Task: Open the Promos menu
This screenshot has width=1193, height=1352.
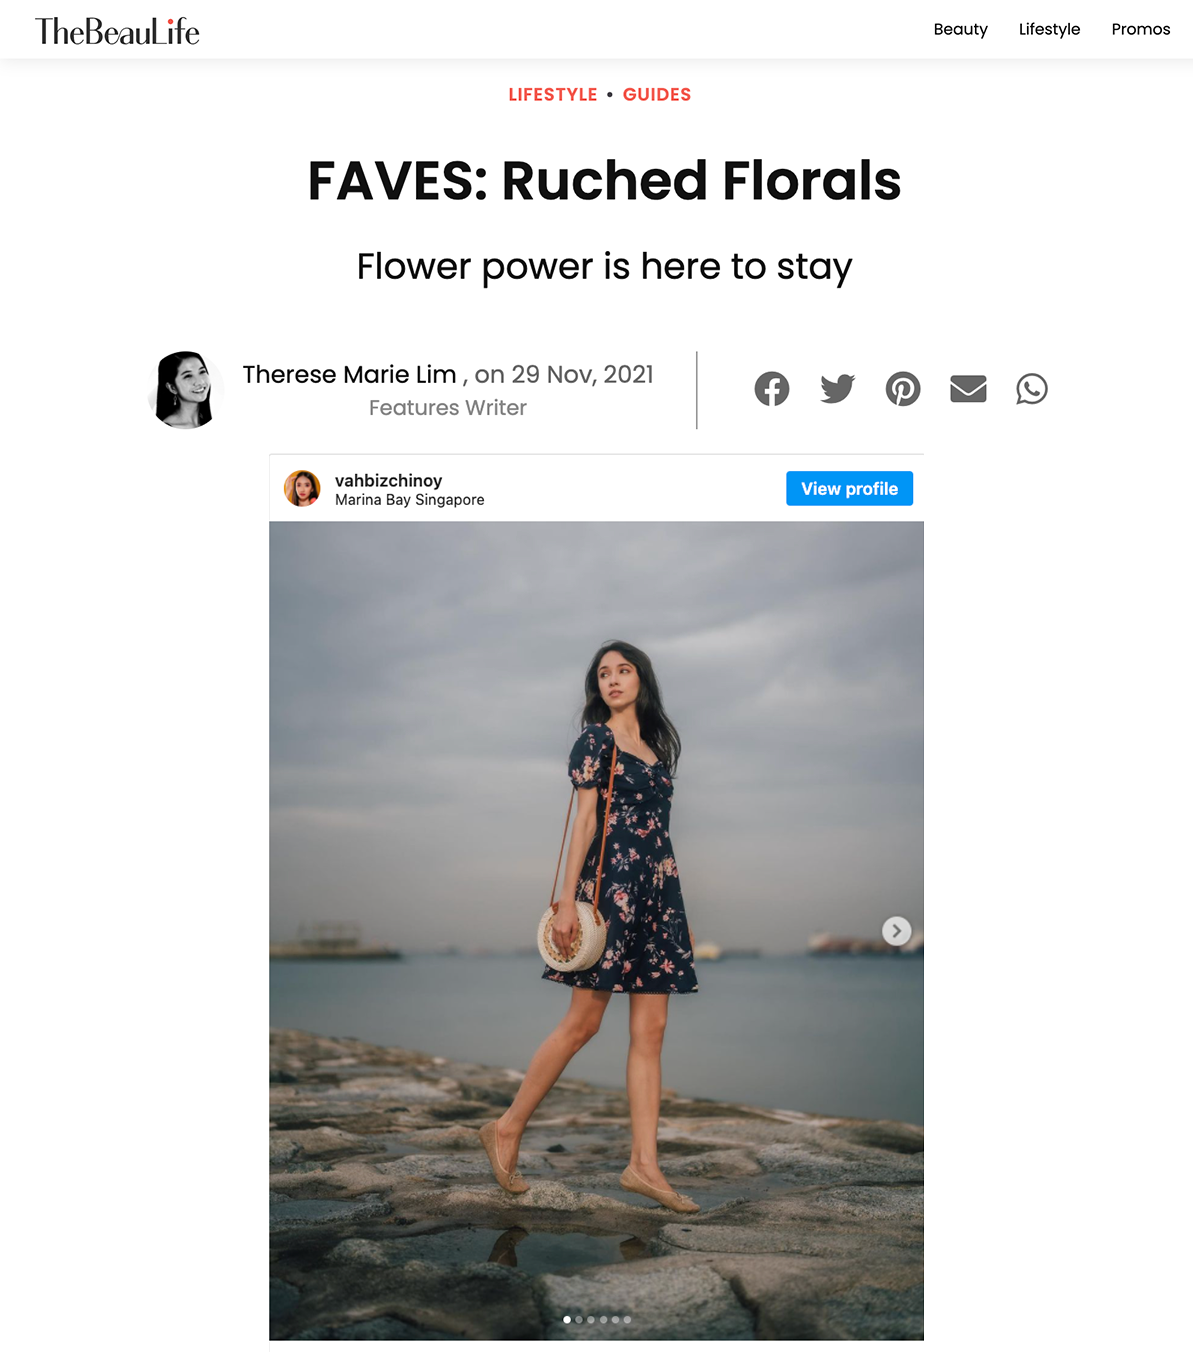Action: [1141, 29]
